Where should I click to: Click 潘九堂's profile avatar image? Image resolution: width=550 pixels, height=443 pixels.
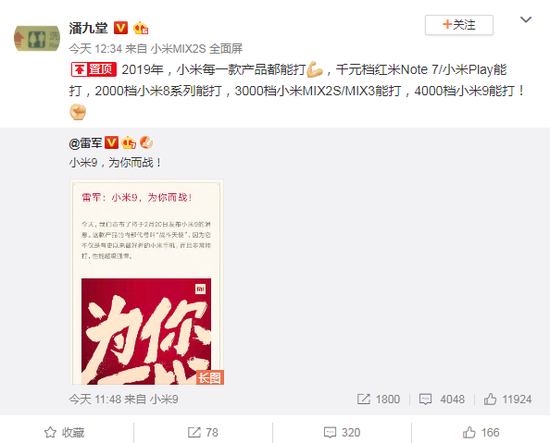click(37, 38)
